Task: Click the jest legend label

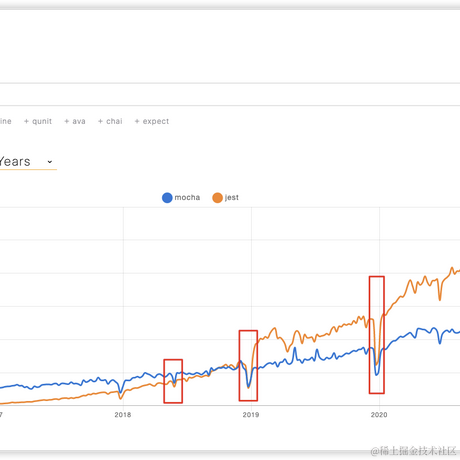Action: [x=232, y=198]
